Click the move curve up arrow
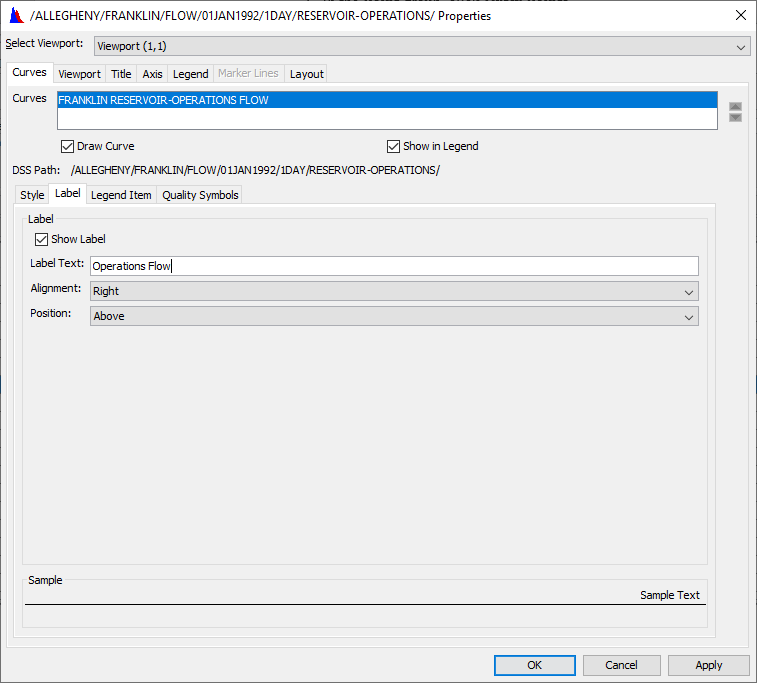The image size is (757, 683). click(735, 106)
